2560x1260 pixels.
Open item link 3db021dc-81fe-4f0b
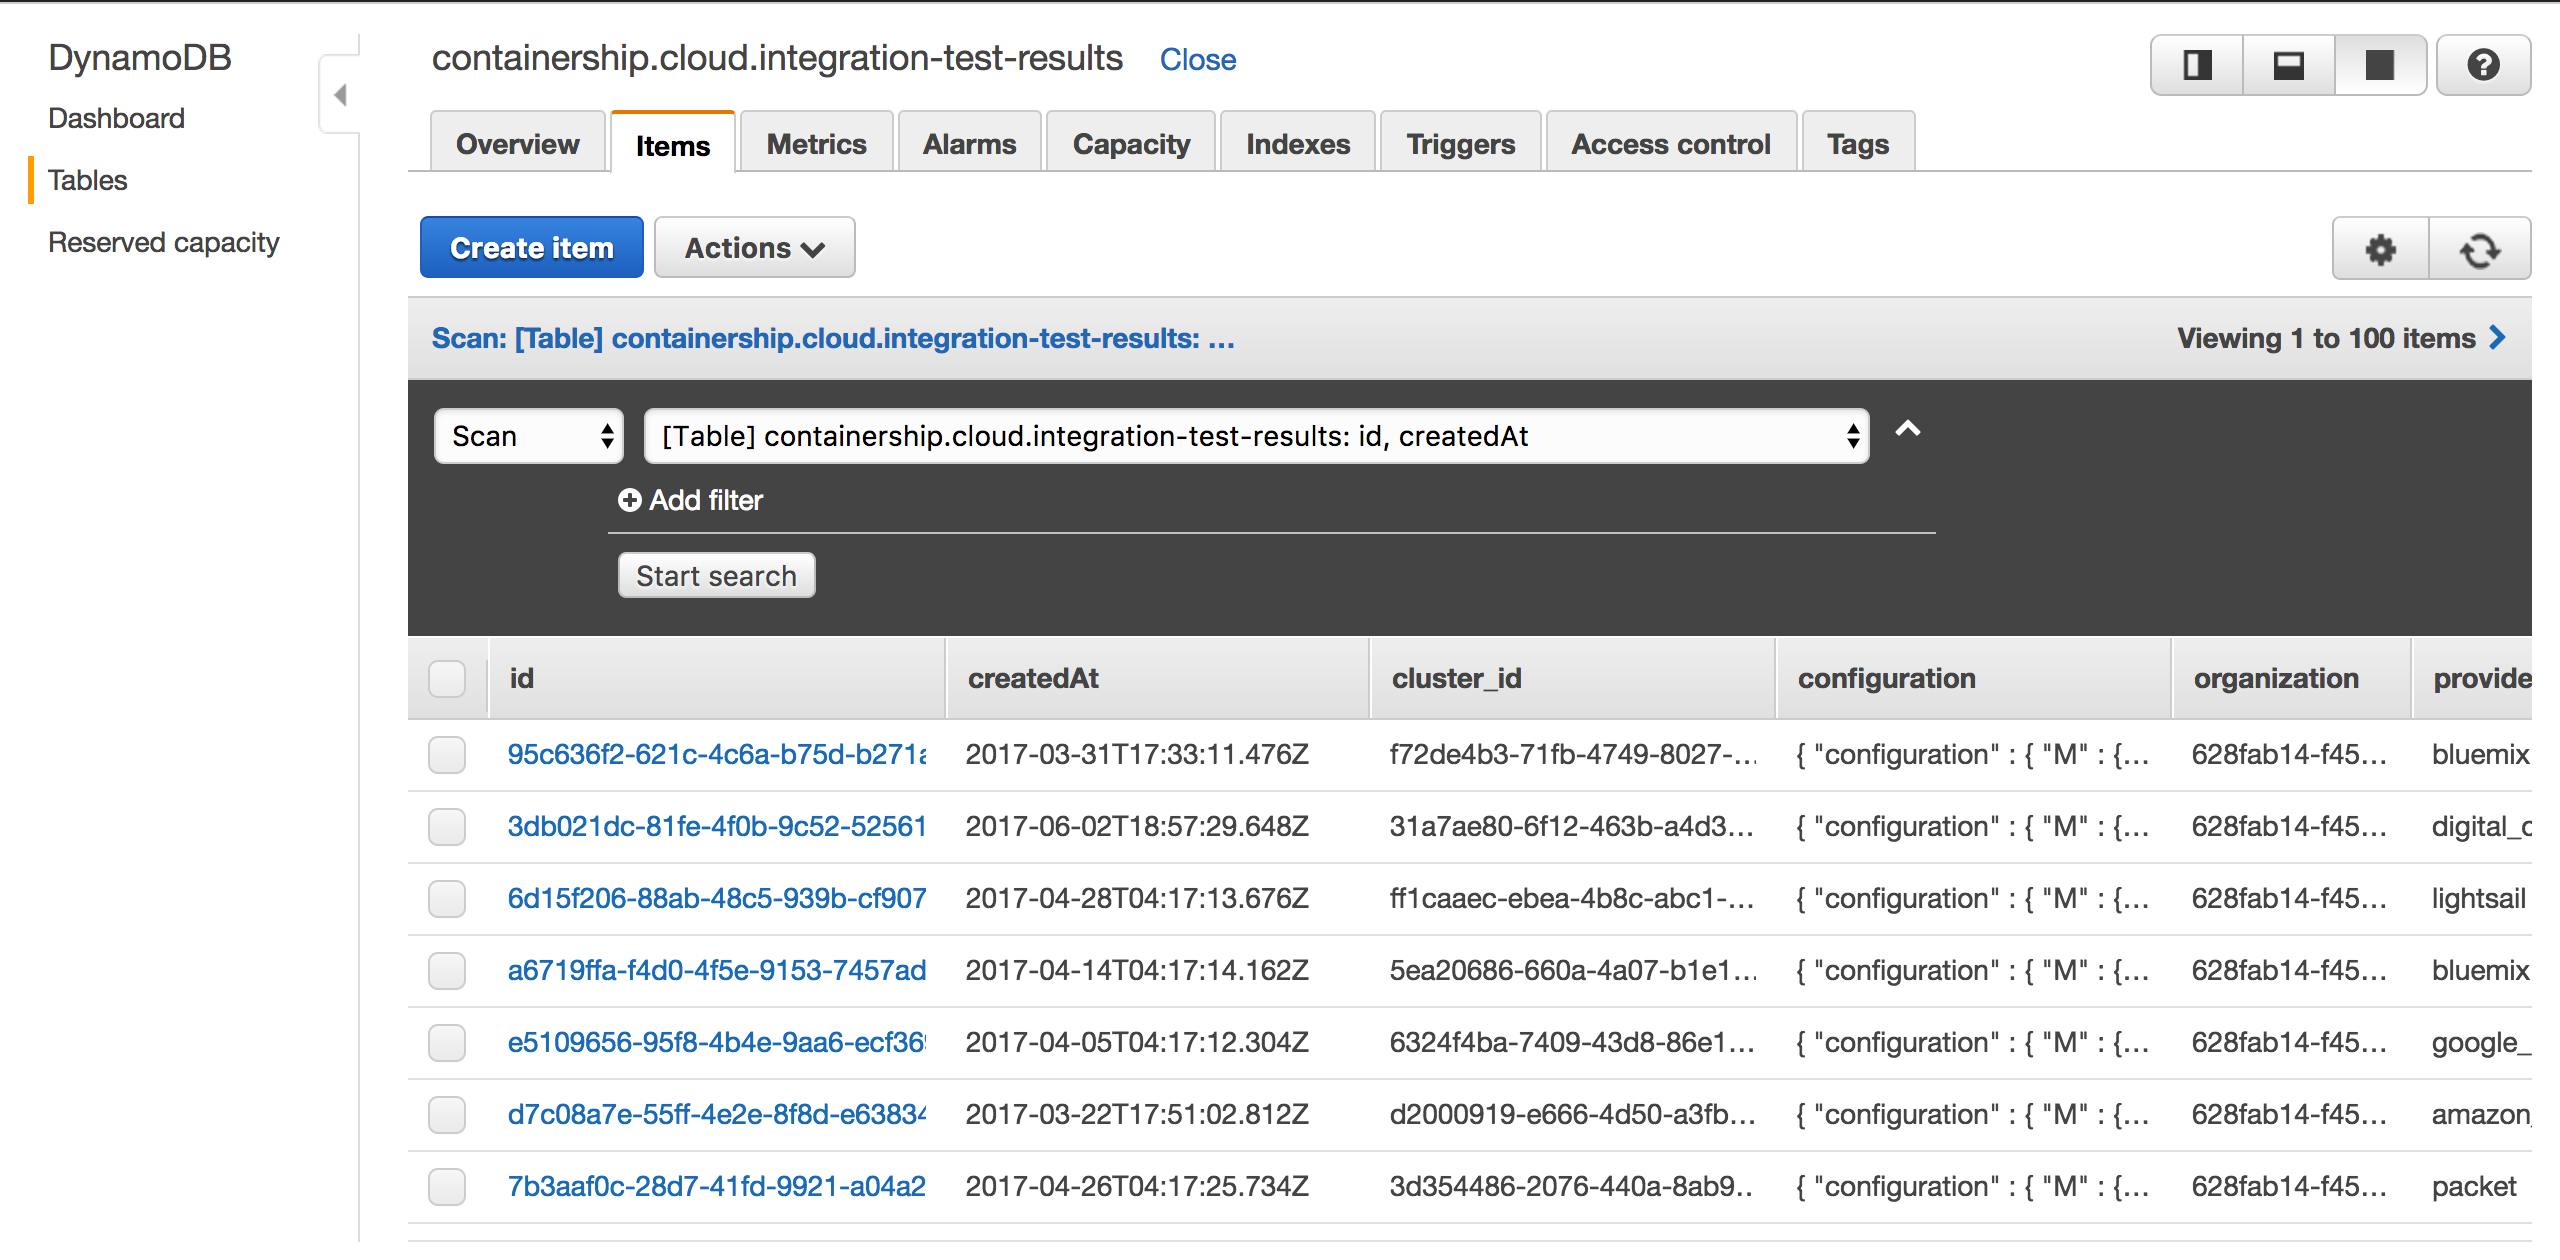[716, 827]
